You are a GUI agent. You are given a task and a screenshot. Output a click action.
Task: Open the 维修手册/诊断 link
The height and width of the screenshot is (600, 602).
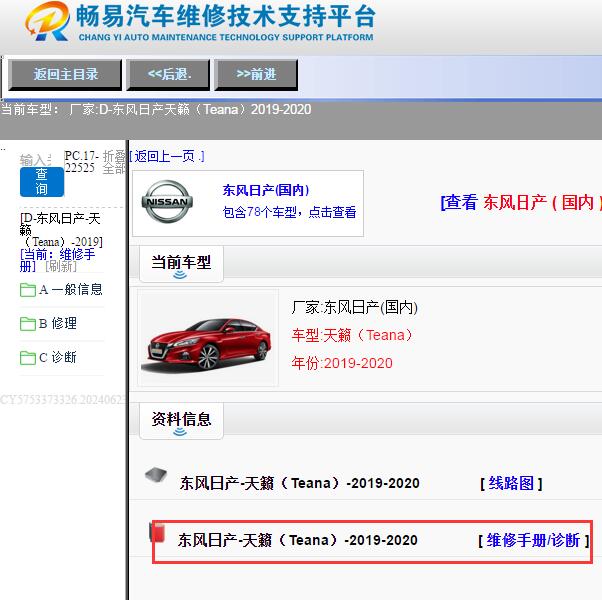[533, 540]
